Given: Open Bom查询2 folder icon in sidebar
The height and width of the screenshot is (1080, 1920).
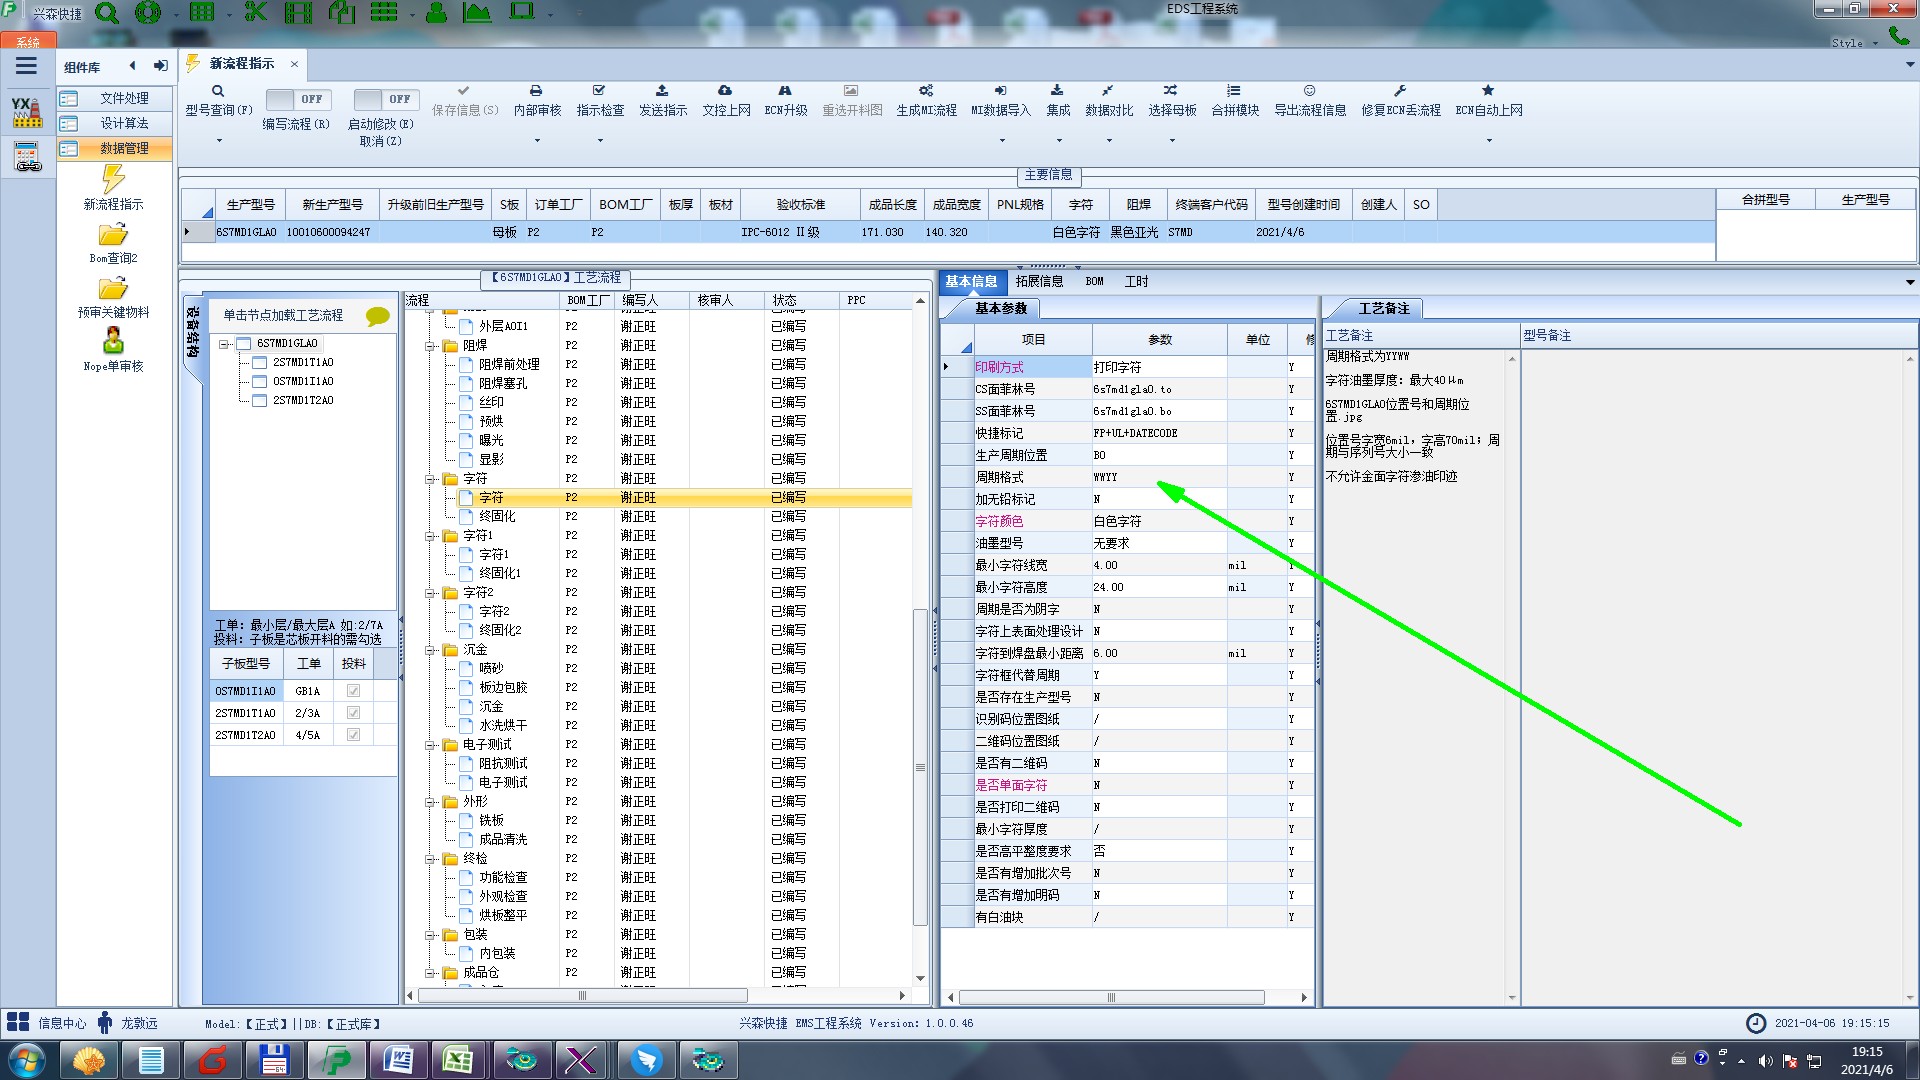Looking at the screenshot, I should point(113,235).
